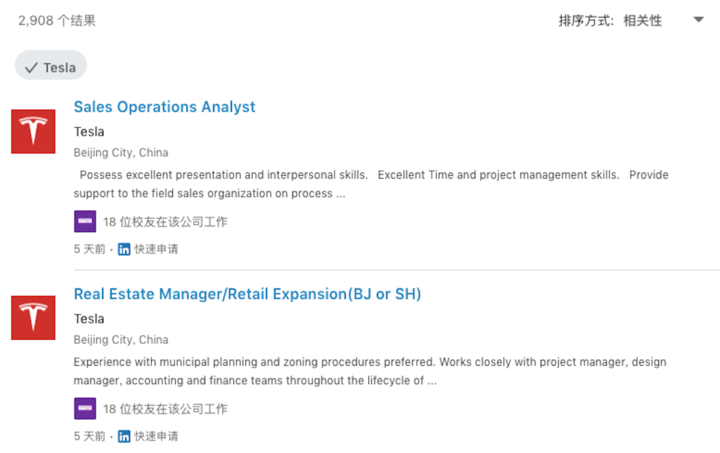The width and height of the screenshot is (720, 453).
Task: Click 快速申请 quick apply text in second listing
Action: point(156,436)
